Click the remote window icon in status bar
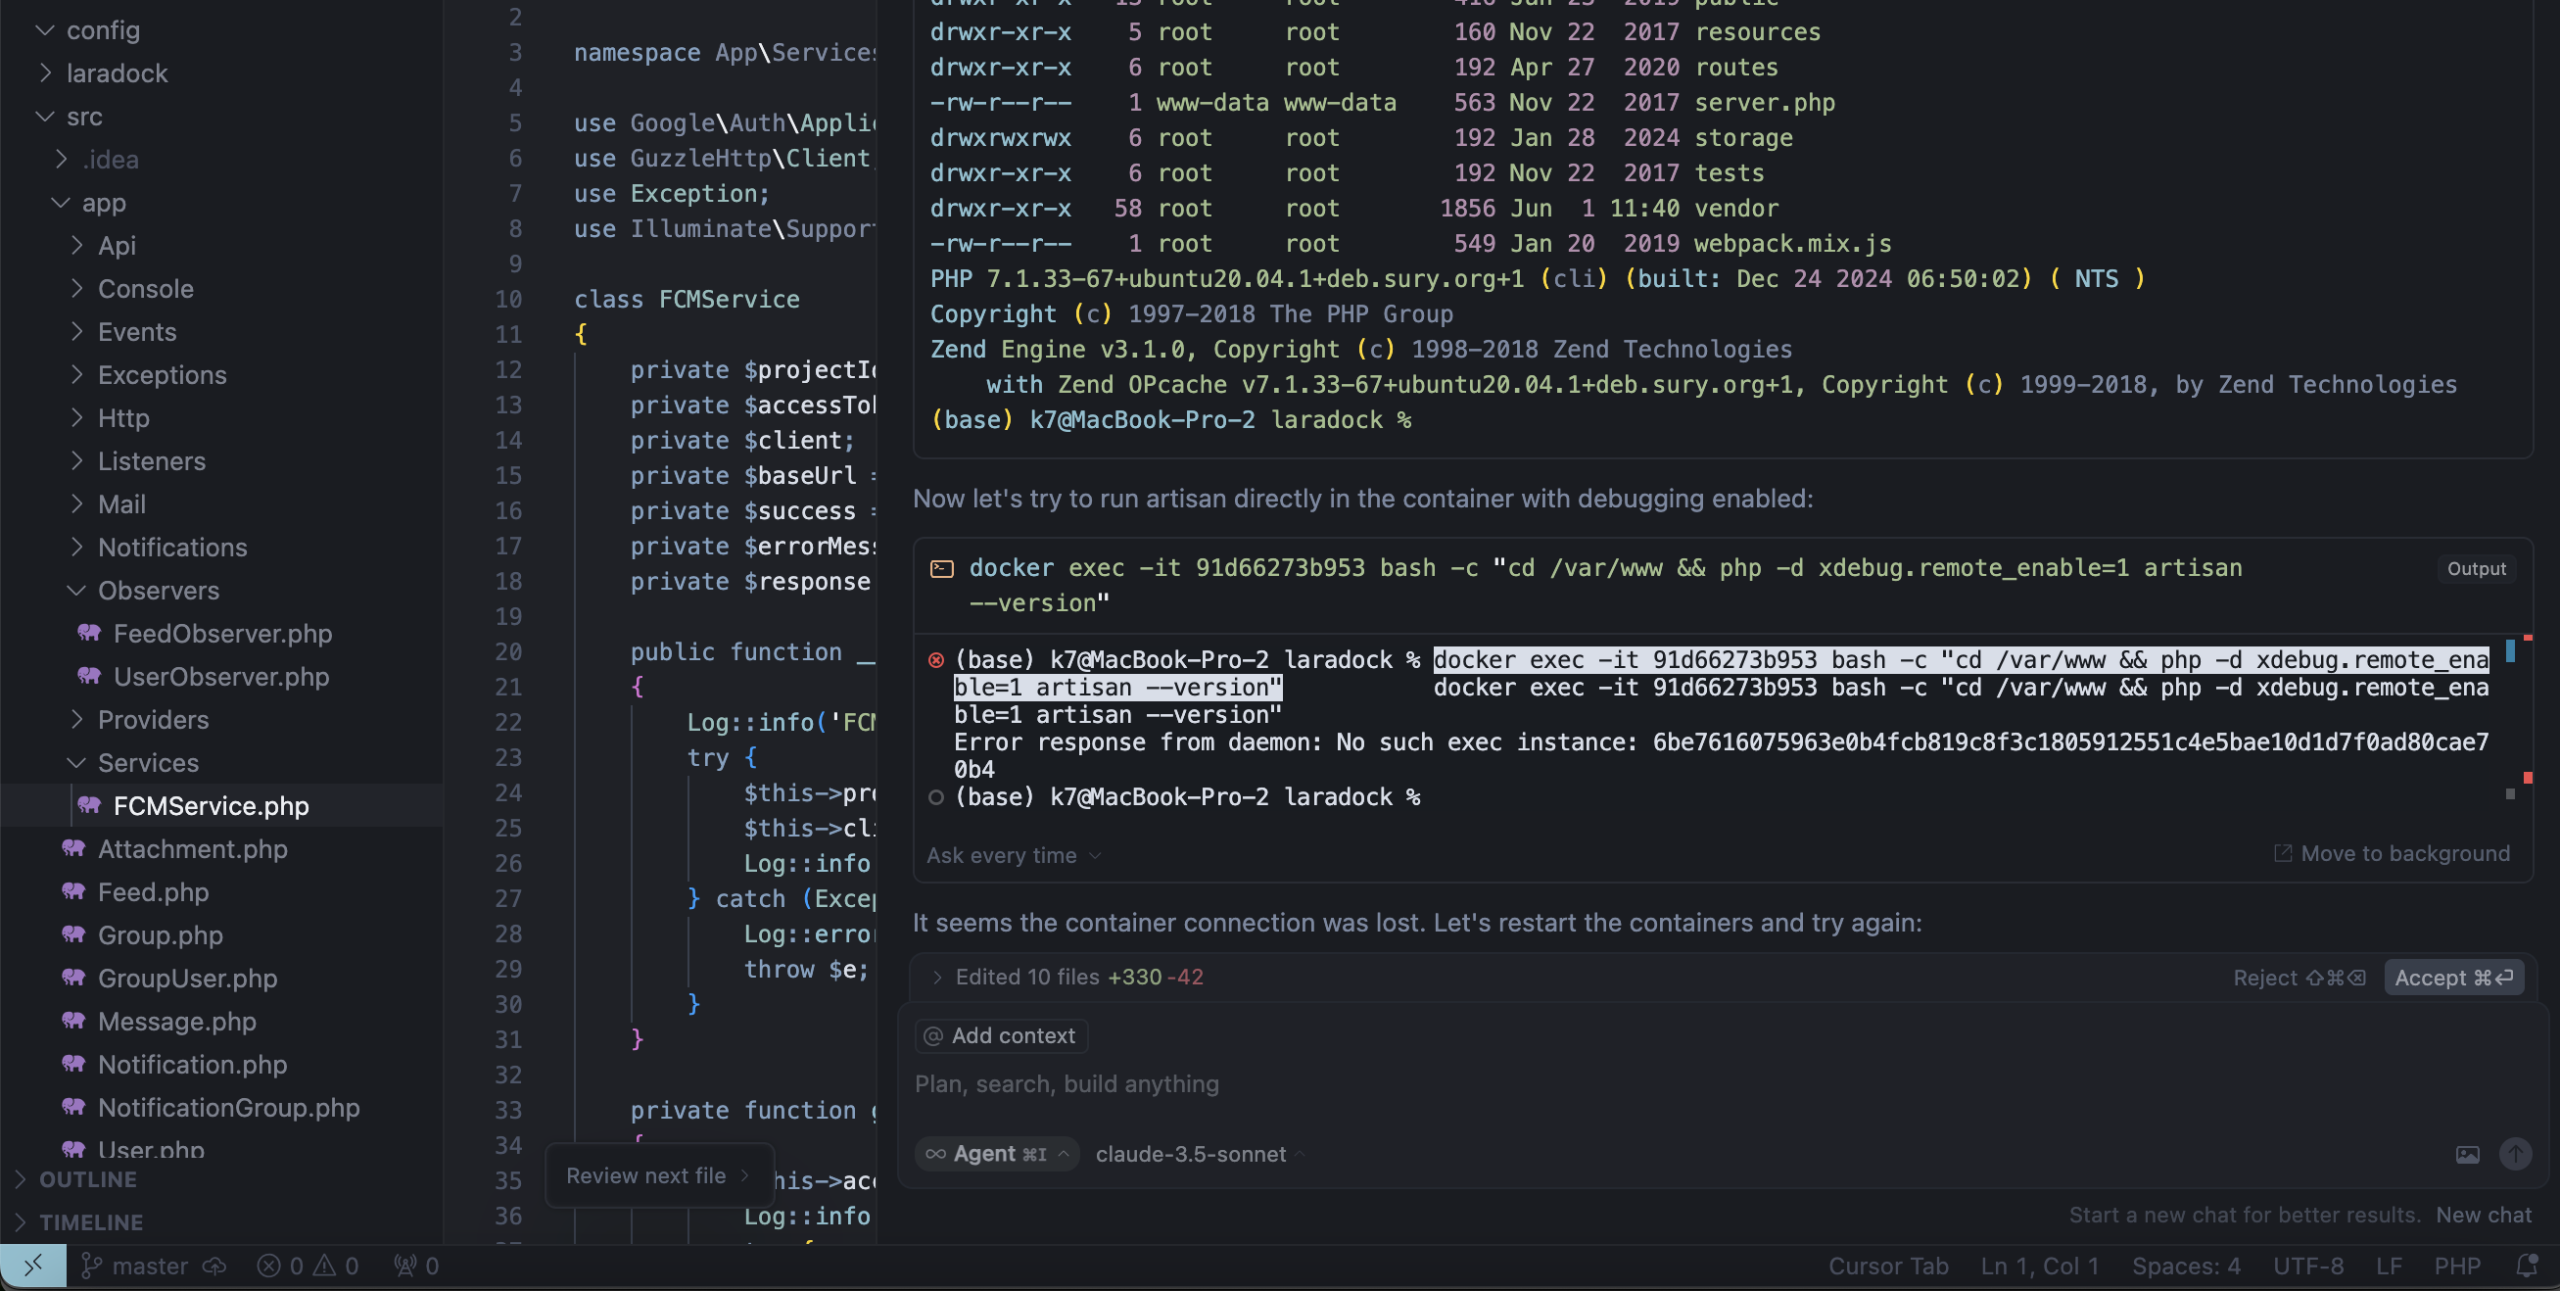 point(33,1266)
